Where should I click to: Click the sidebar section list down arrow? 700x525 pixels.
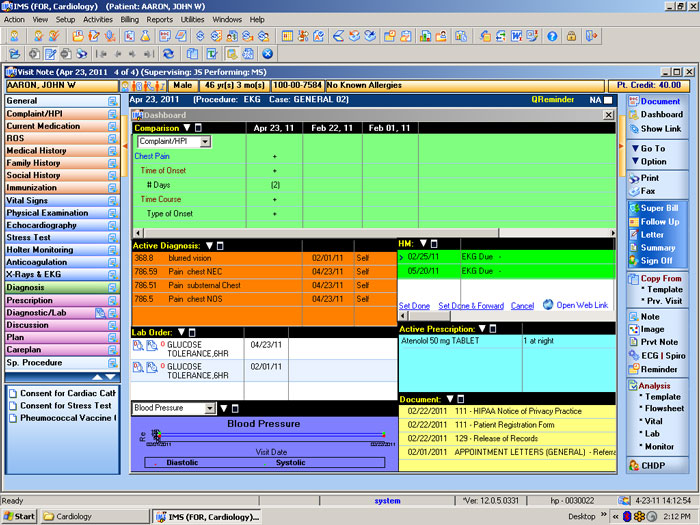pos(110,378)
